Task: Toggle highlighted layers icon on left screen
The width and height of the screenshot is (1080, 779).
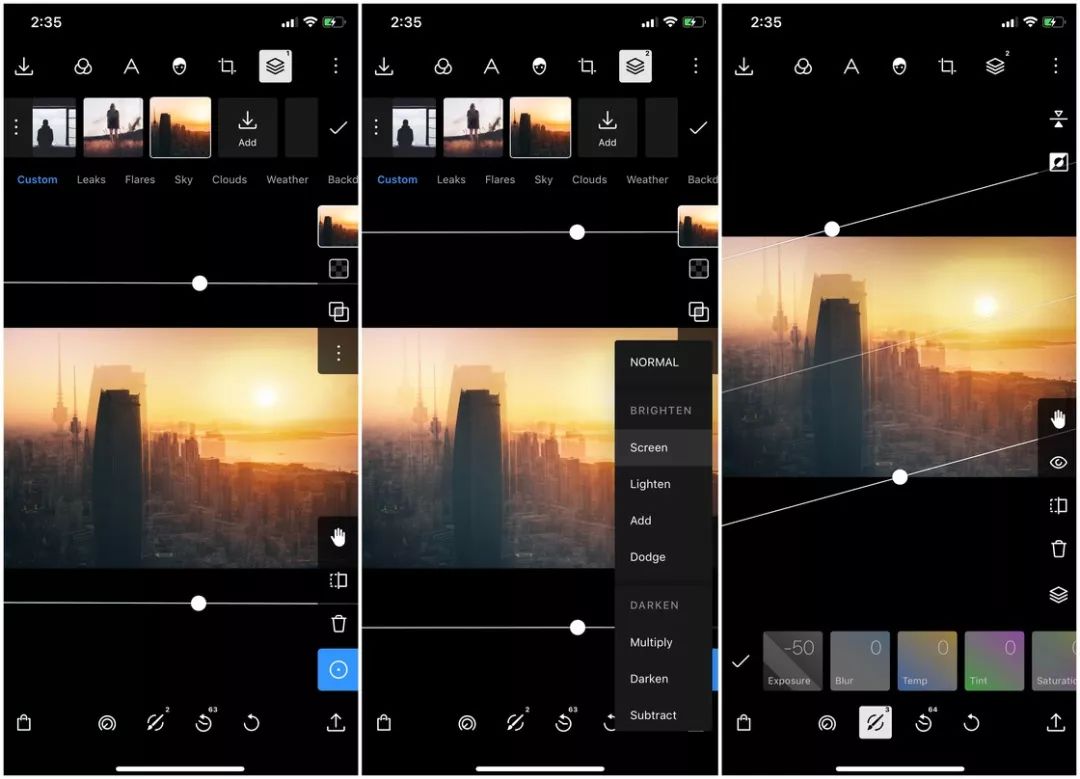Action: pos(276,66)
